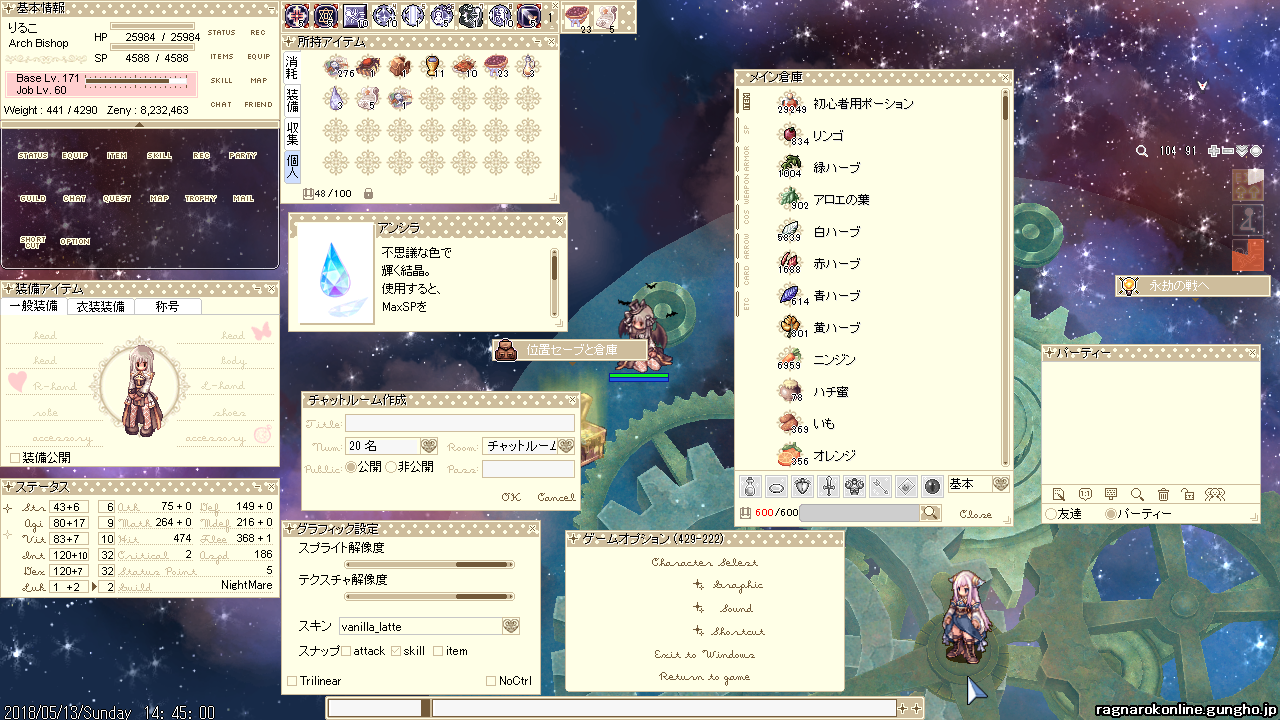Image resolution: width=1280 pixels, height=720 pixels.
Task: Enable the NoCtrl checkbox
Action: coord(491,681)
